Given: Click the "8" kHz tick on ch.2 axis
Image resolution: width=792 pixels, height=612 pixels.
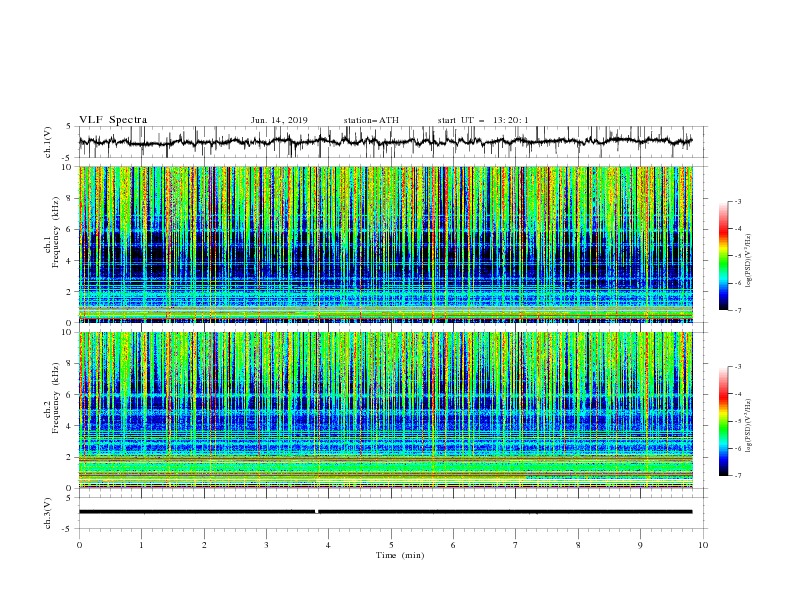Looking at the screenshot, I should [x=70, y=364].
